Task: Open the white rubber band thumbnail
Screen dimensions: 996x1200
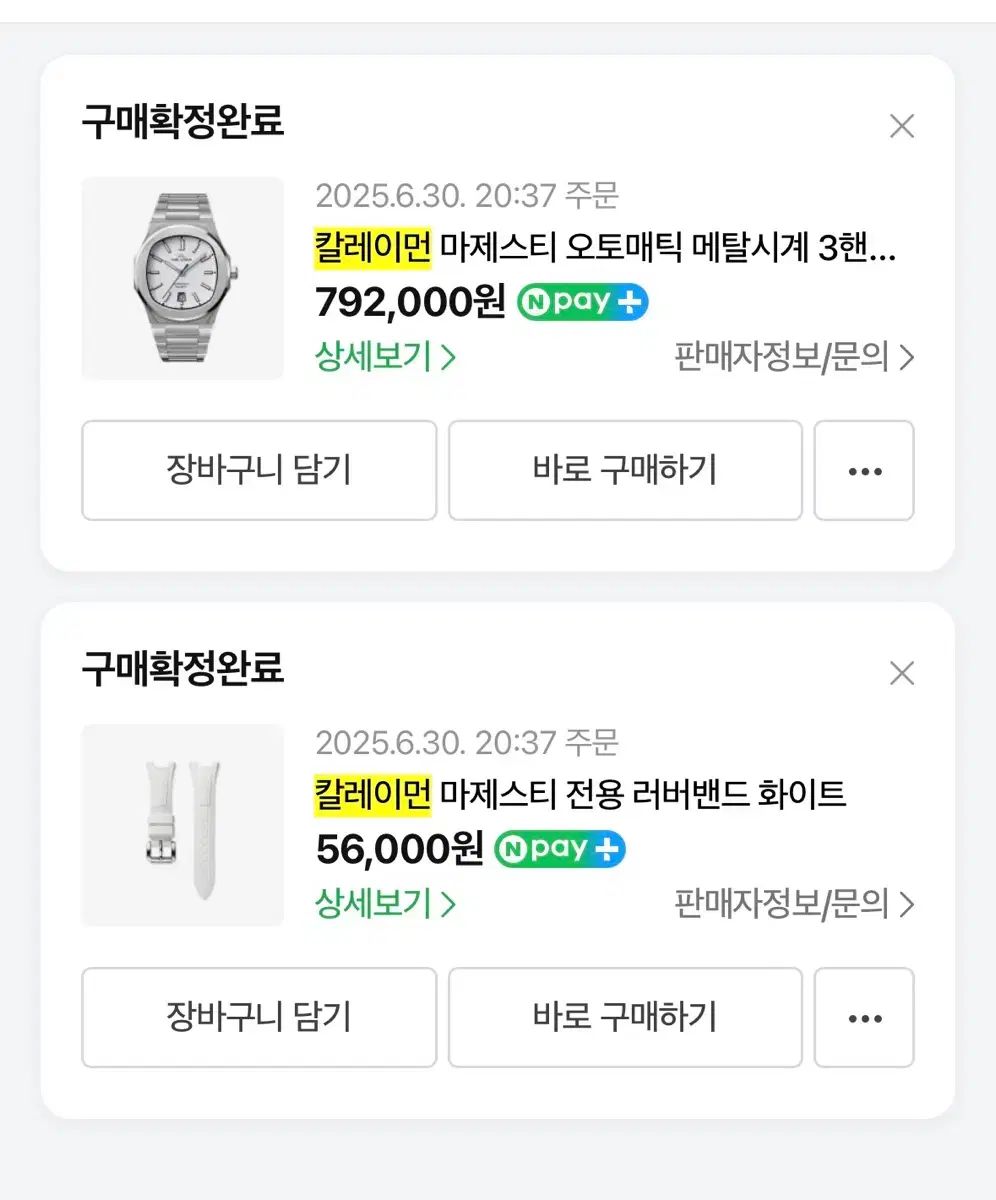Action: coord(182,825)
